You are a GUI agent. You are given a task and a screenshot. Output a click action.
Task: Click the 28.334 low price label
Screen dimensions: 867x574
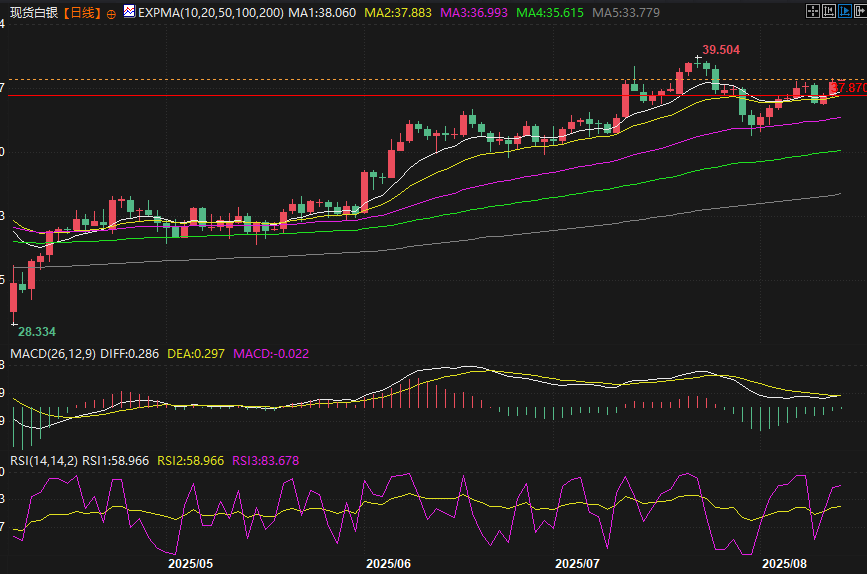[x=37, y=332]
